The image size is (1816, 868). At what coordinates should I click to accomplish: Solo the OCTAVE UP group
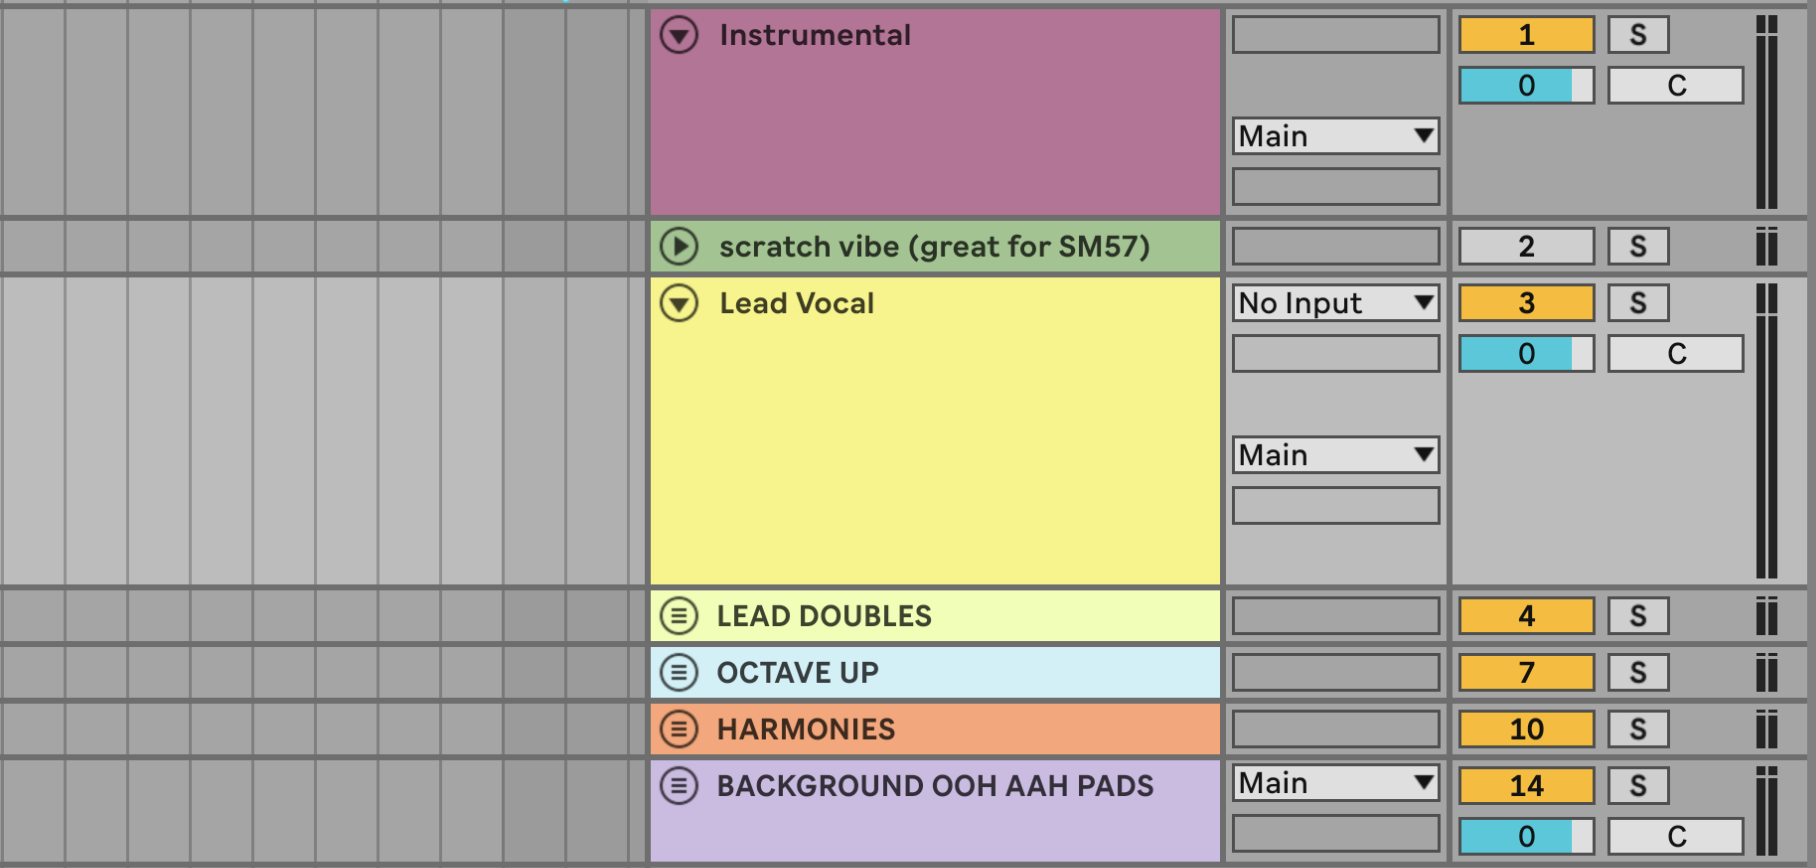coord(1637,673)
